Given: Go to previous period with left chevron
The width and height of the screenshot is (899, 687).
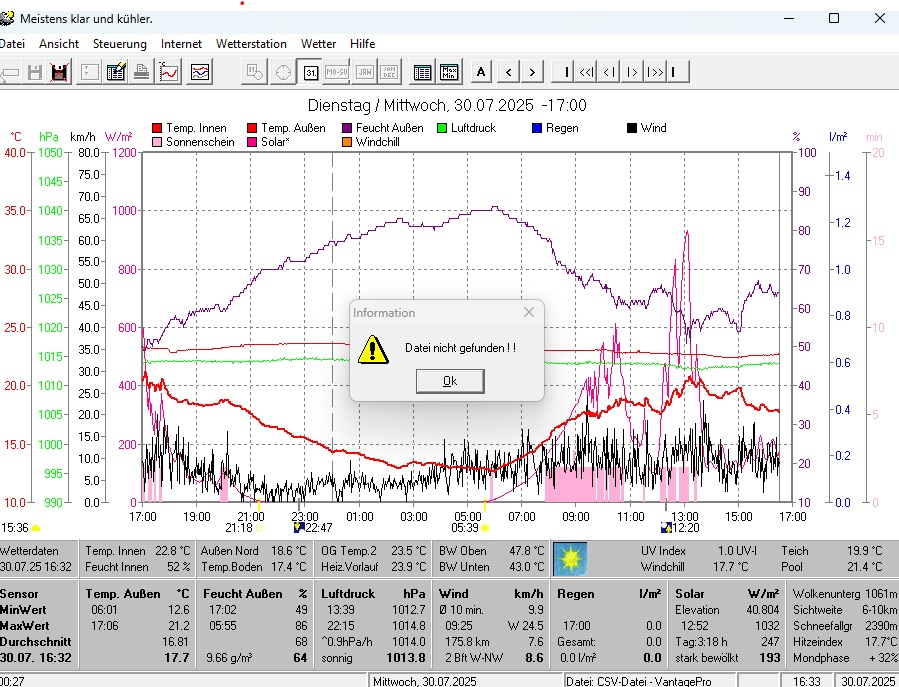Looking at the screenshot, I should (509, 72).
